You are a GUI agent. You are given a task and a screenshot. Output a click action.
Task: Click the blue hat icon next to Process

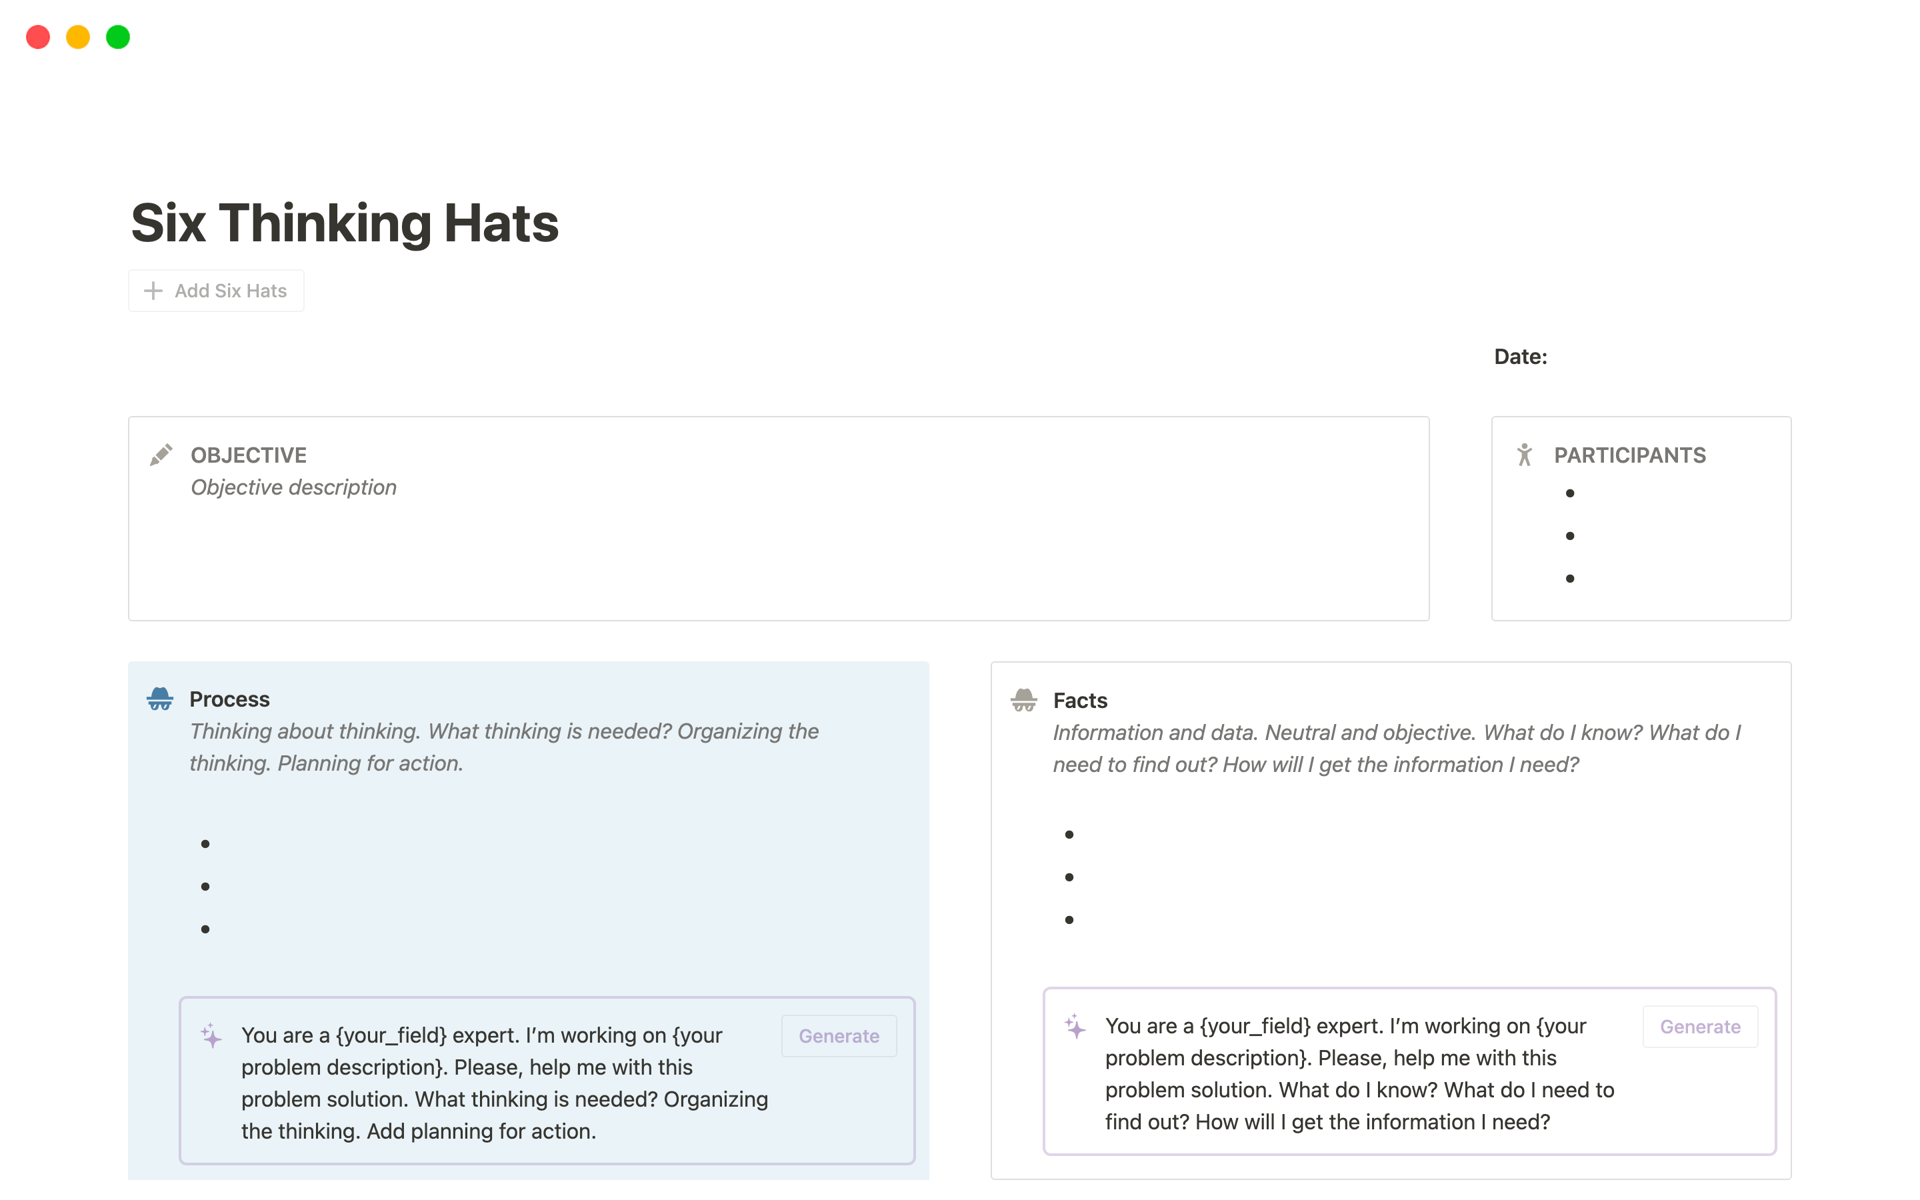[x=160, y=699]
